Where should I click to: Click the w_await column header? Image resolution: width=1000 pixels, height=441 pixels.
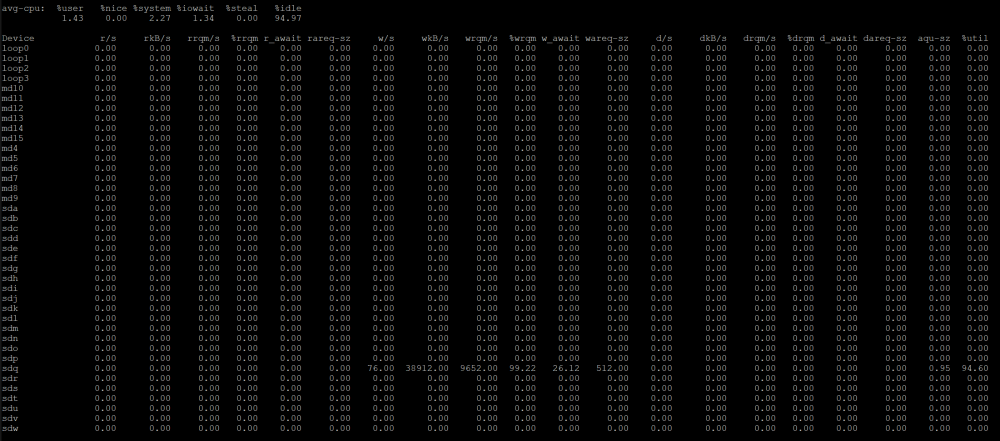click(561, 38)
